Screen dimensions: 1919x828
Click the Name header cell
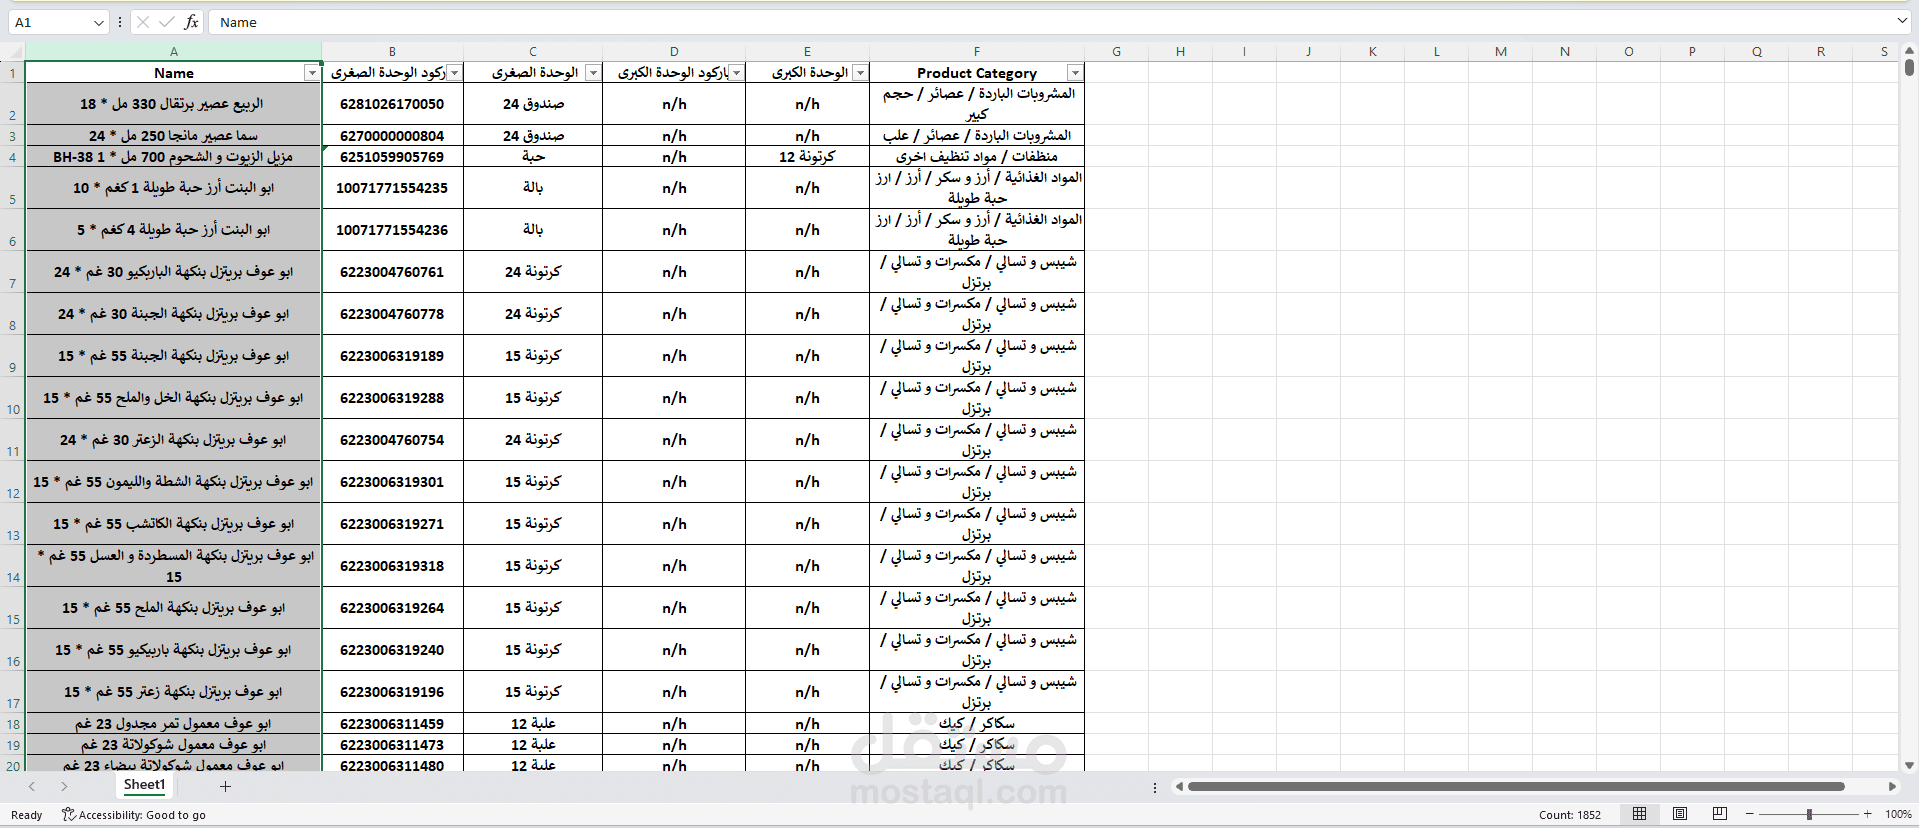[174, 73]
